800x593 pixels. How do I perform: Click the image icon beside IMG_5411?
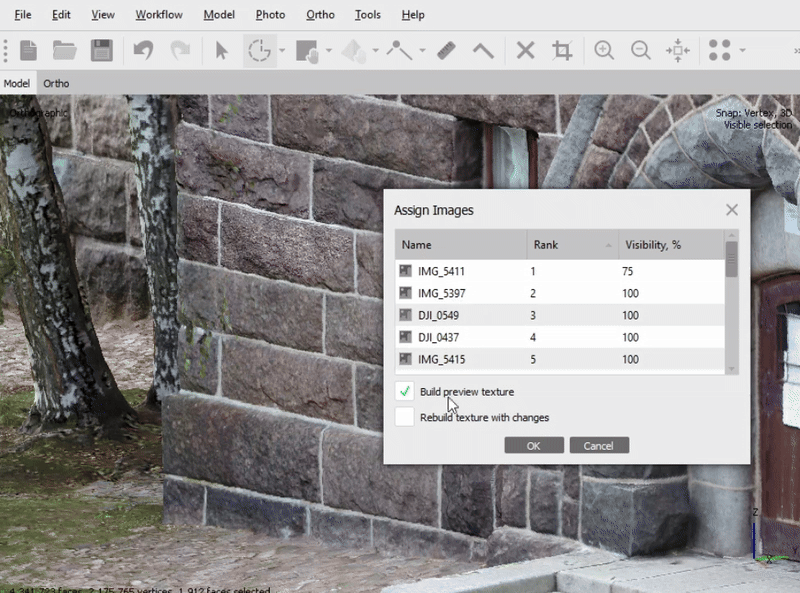point(406,270)
